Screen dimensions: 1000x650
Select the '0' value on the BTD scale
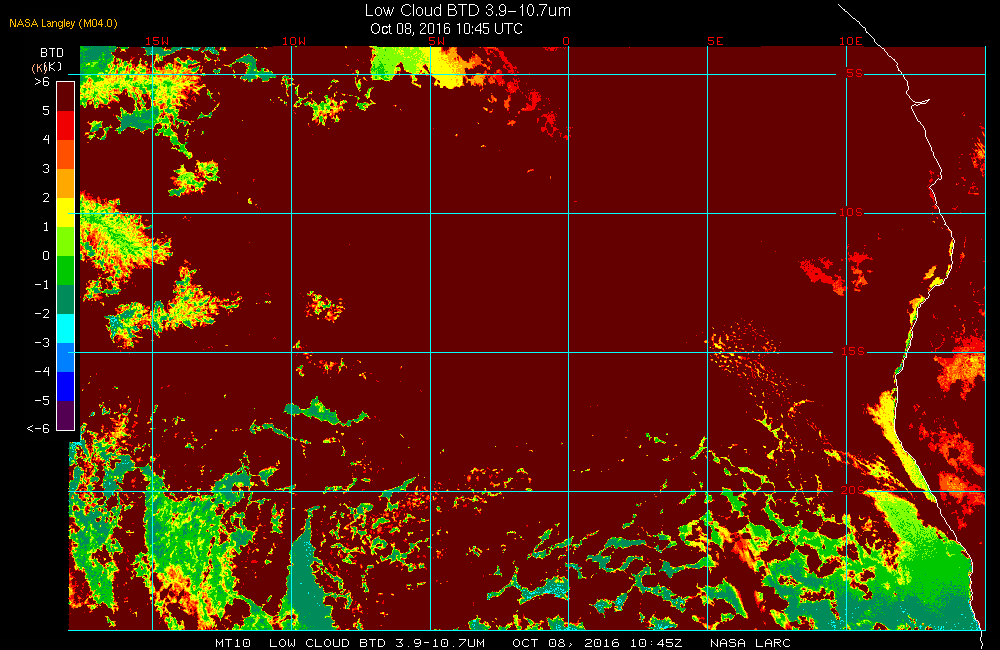46,256
